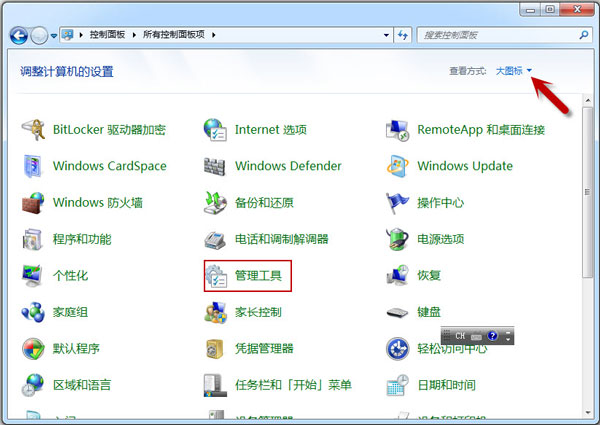
Task: Expand the arrow before 控制面板 breadcrumb
Action: 81,35
